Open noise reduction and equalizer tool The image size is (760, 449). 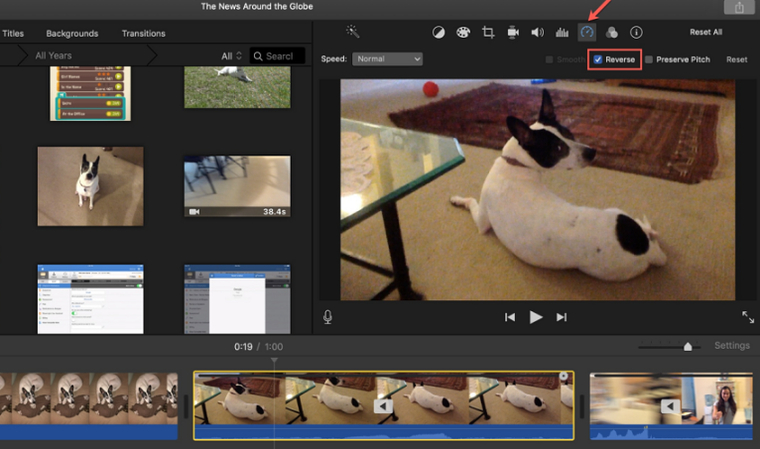562,32
